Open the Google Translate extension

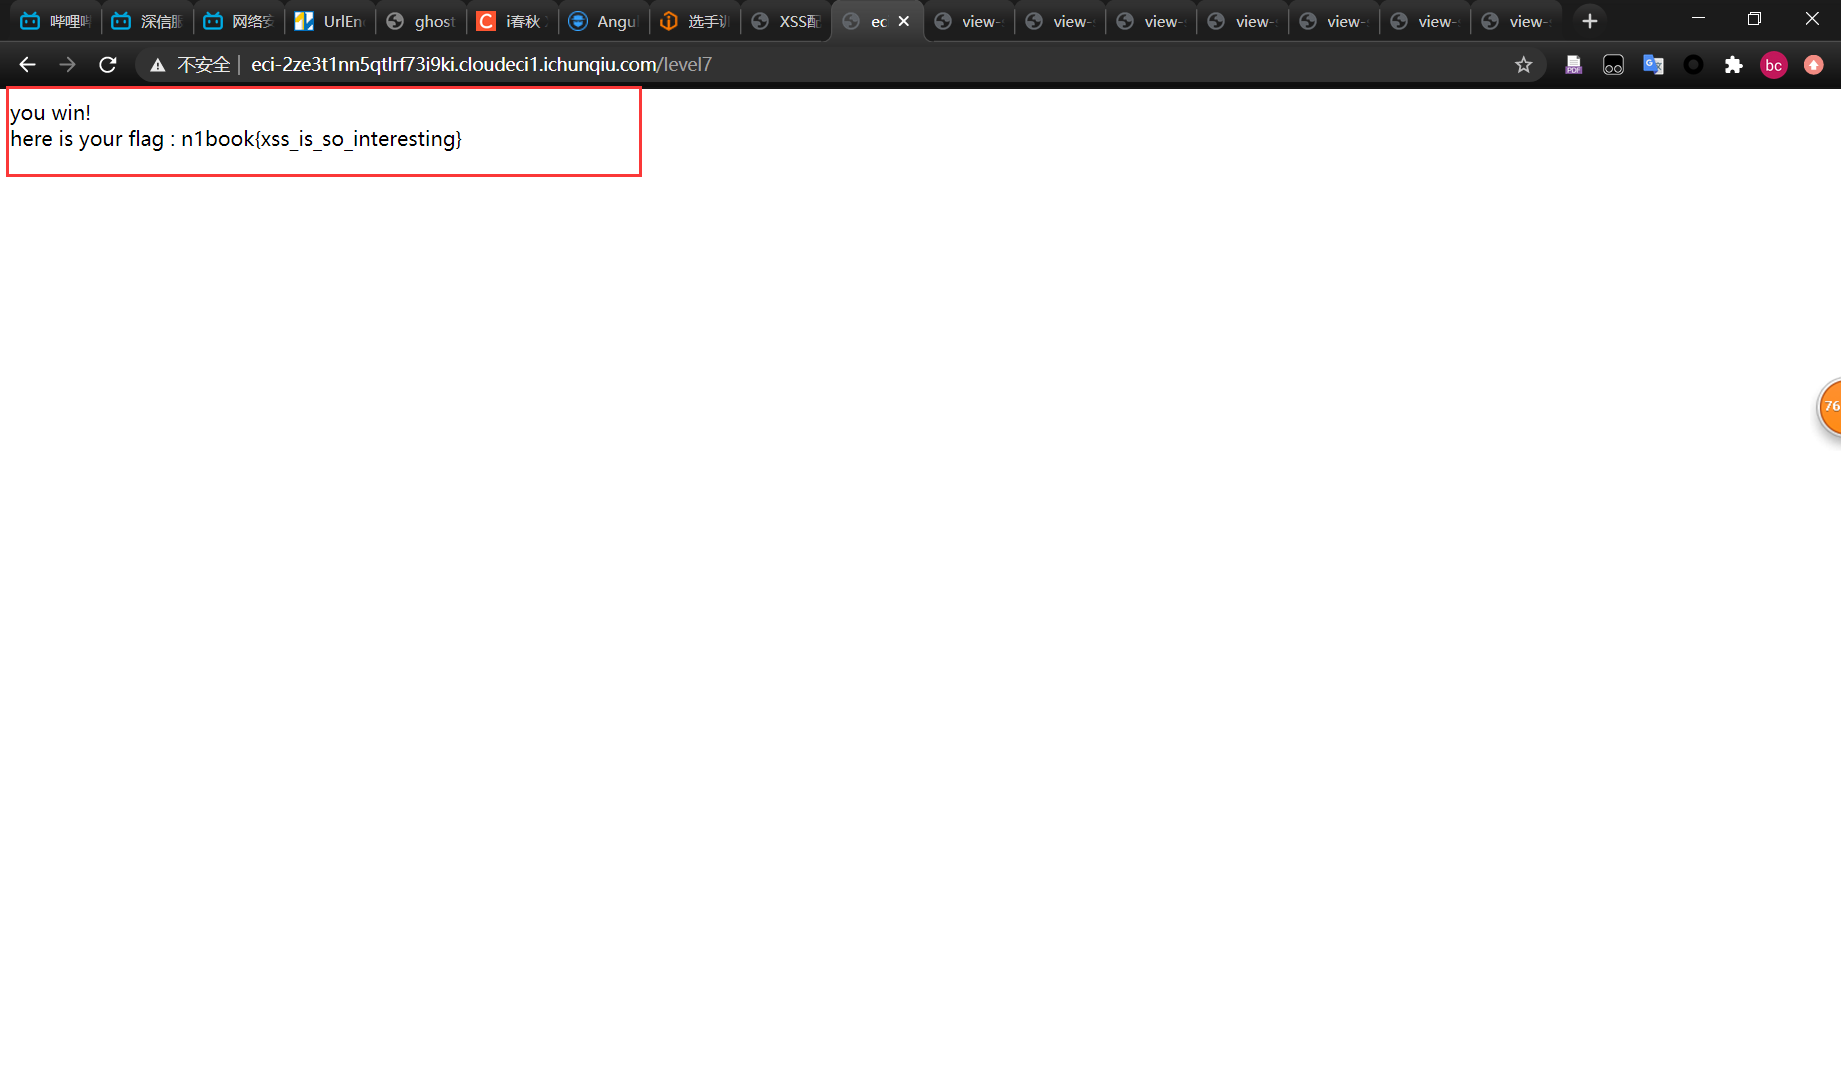[x=1653, y=65]
